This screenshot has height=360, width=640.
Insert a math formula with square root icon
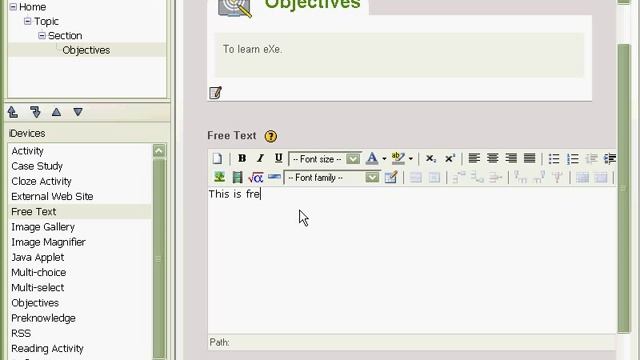[256, 177]
